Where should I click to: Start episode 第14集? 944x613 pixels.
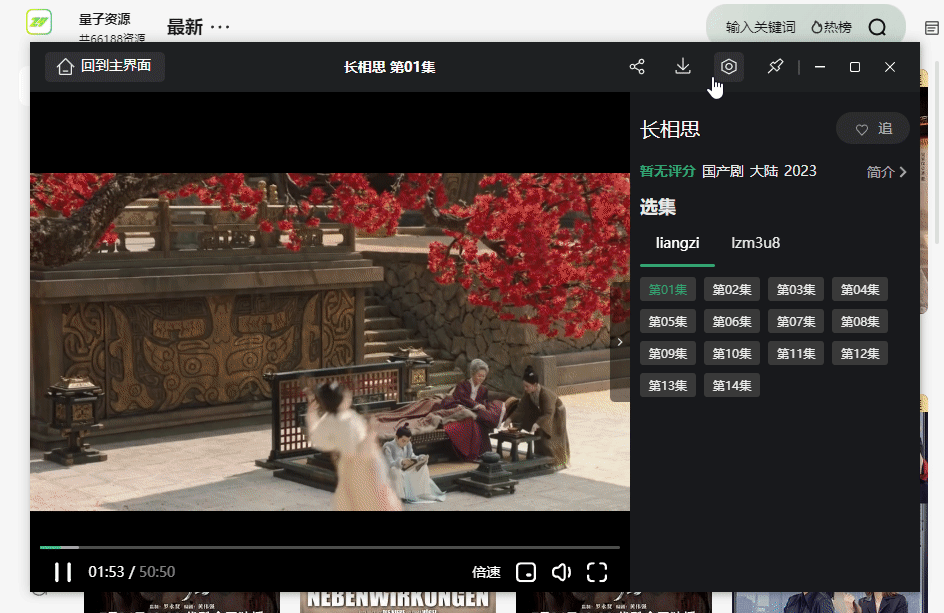(732, 385)
